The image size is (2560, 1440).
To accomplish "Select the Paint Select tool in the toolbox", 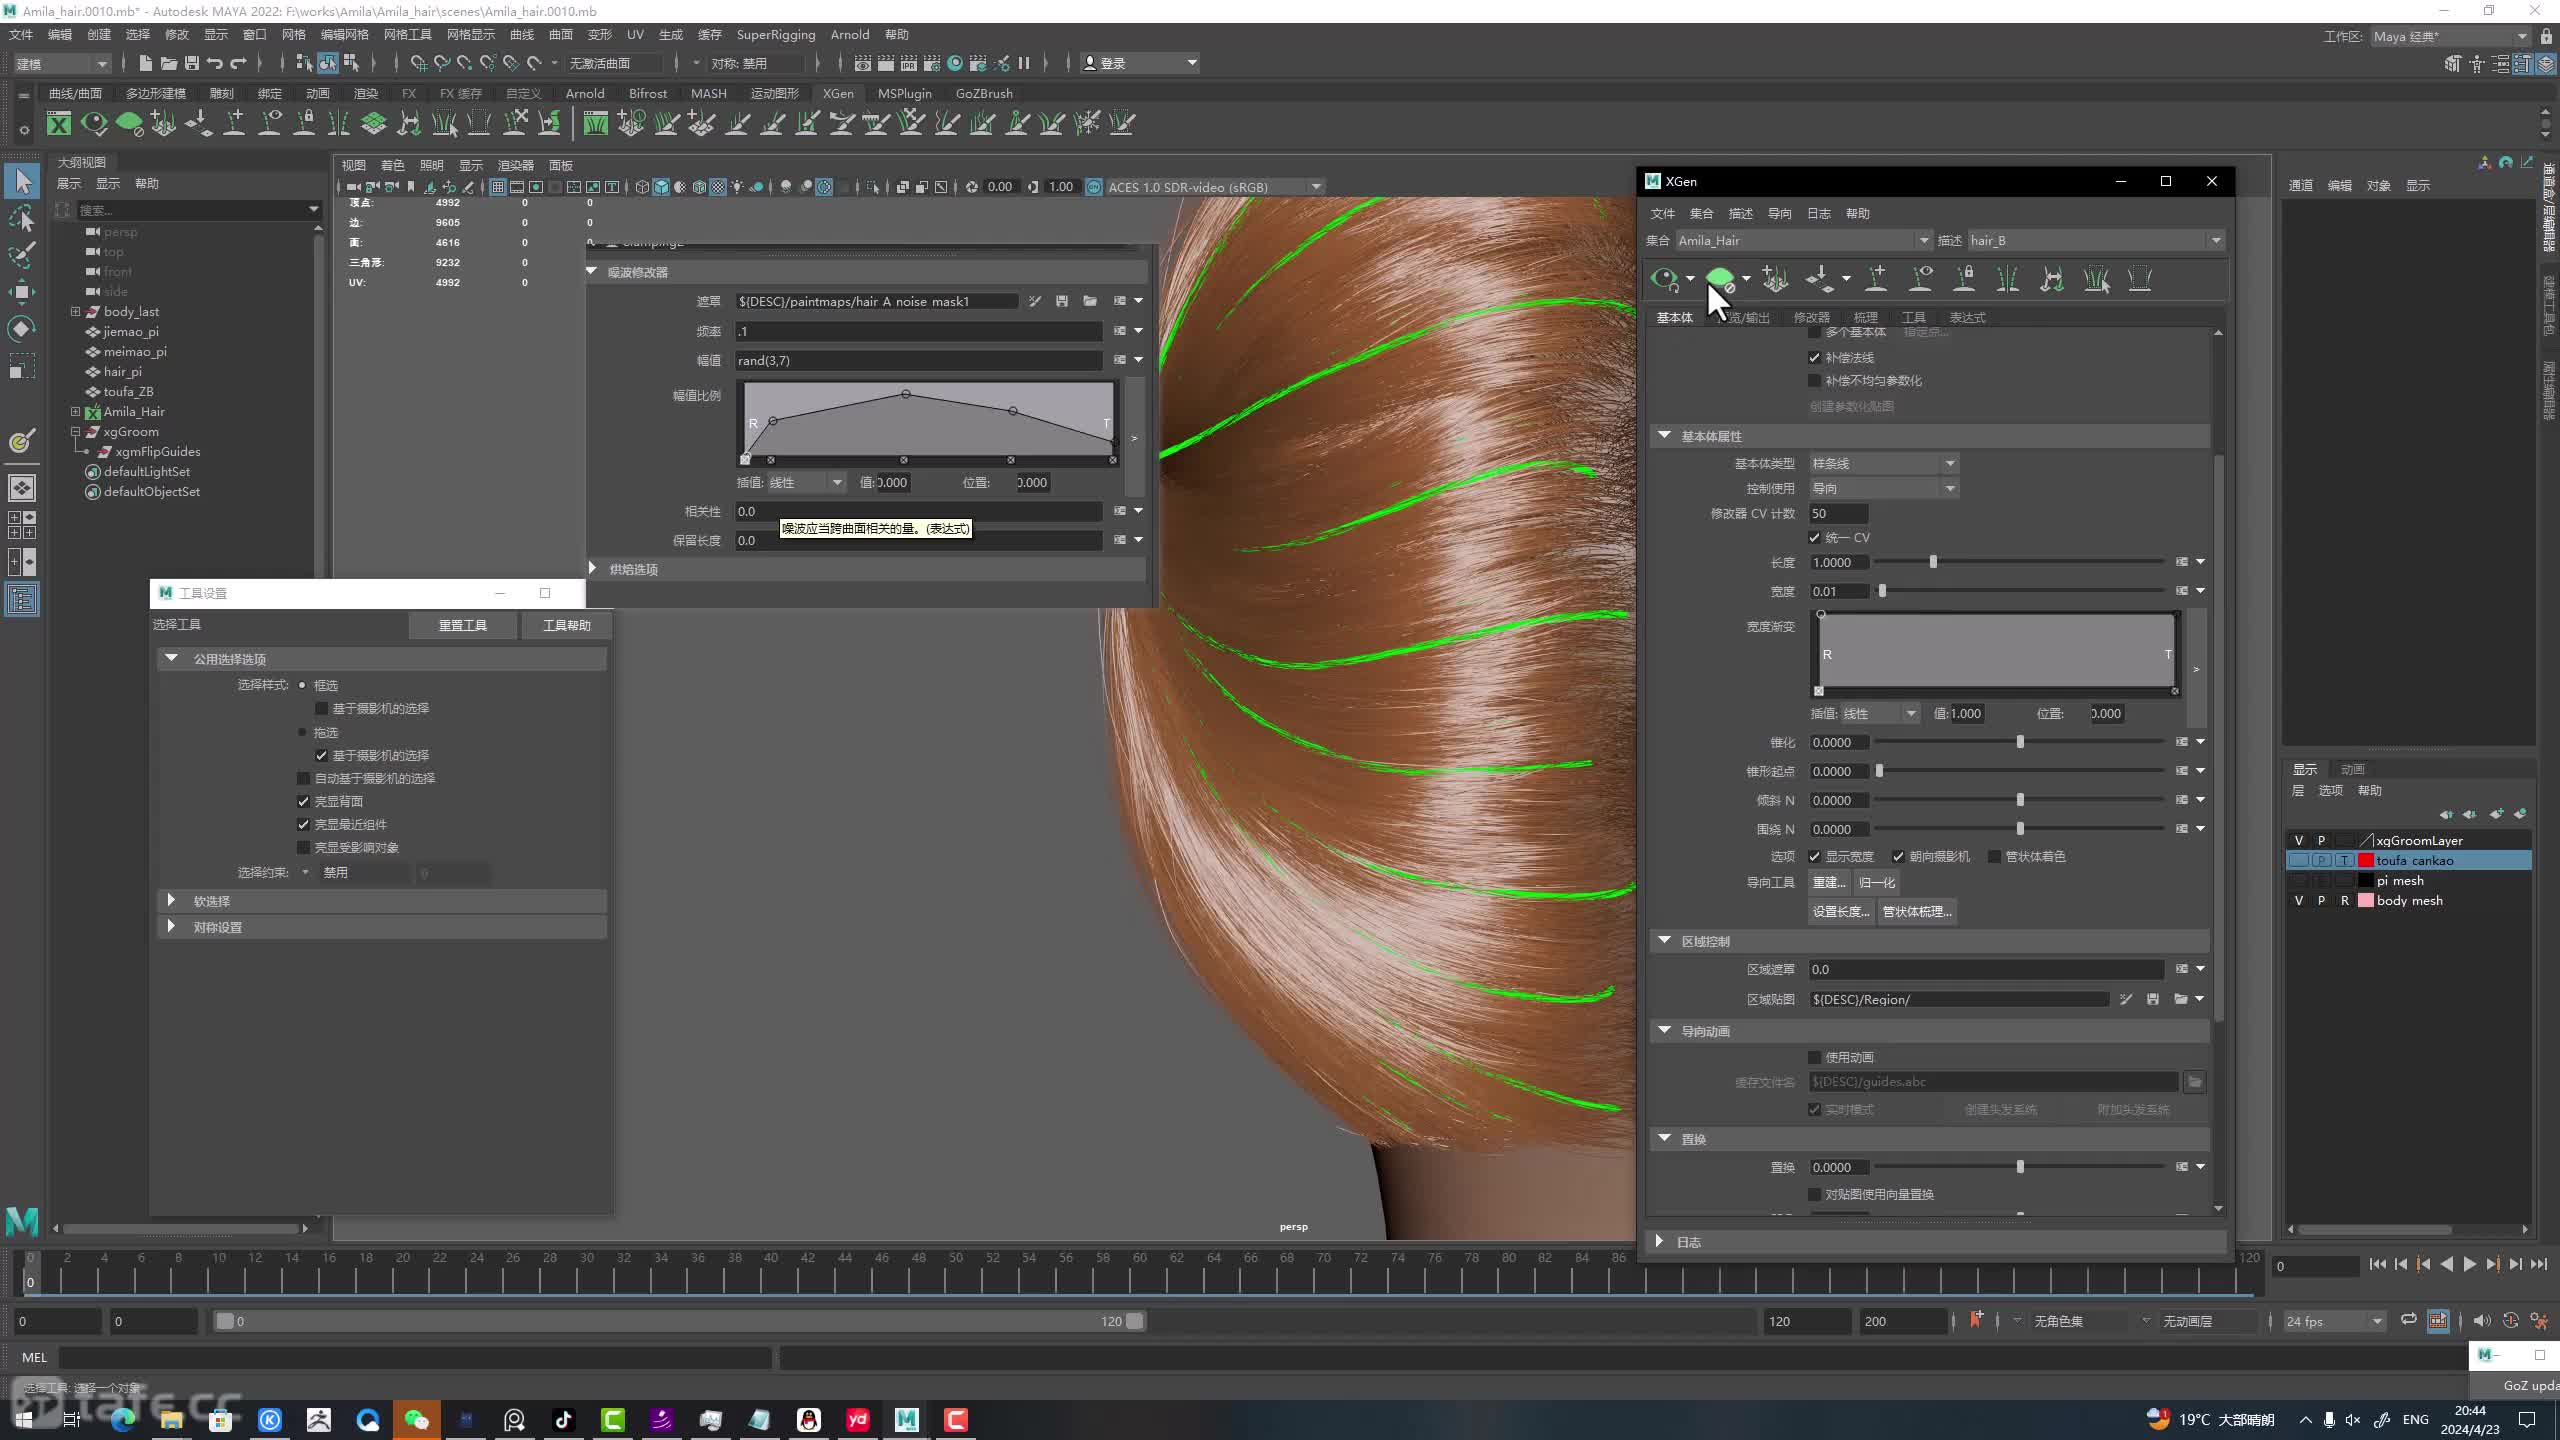I will (22, 254).
